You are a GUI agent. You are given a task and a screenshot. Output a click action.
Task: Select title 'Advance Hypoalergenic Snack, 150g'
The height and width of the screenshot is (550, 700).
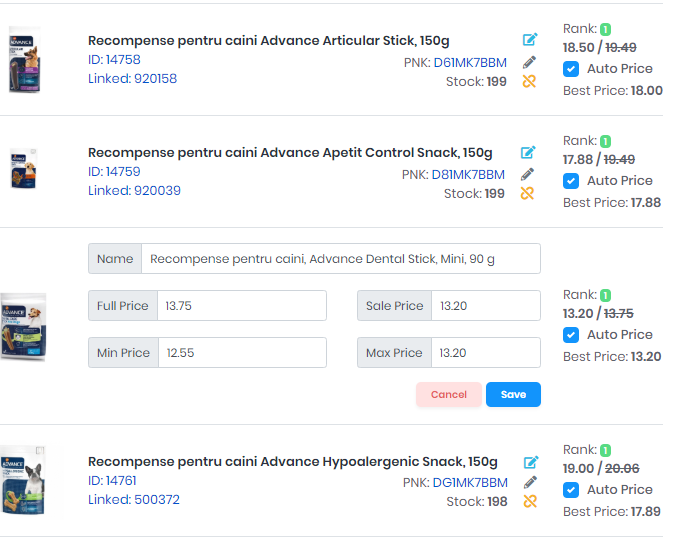pos(379,462)
